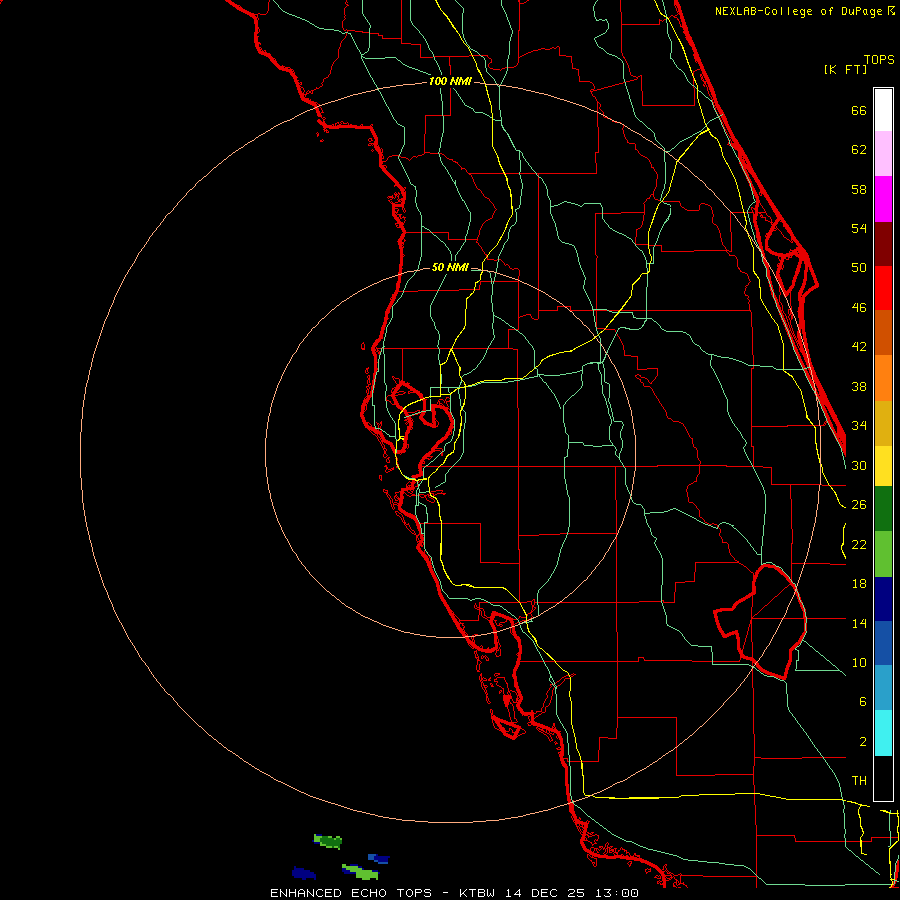Pick the medium blue legend swatch
The image size is (900, 900).
(x=883, y=643)
